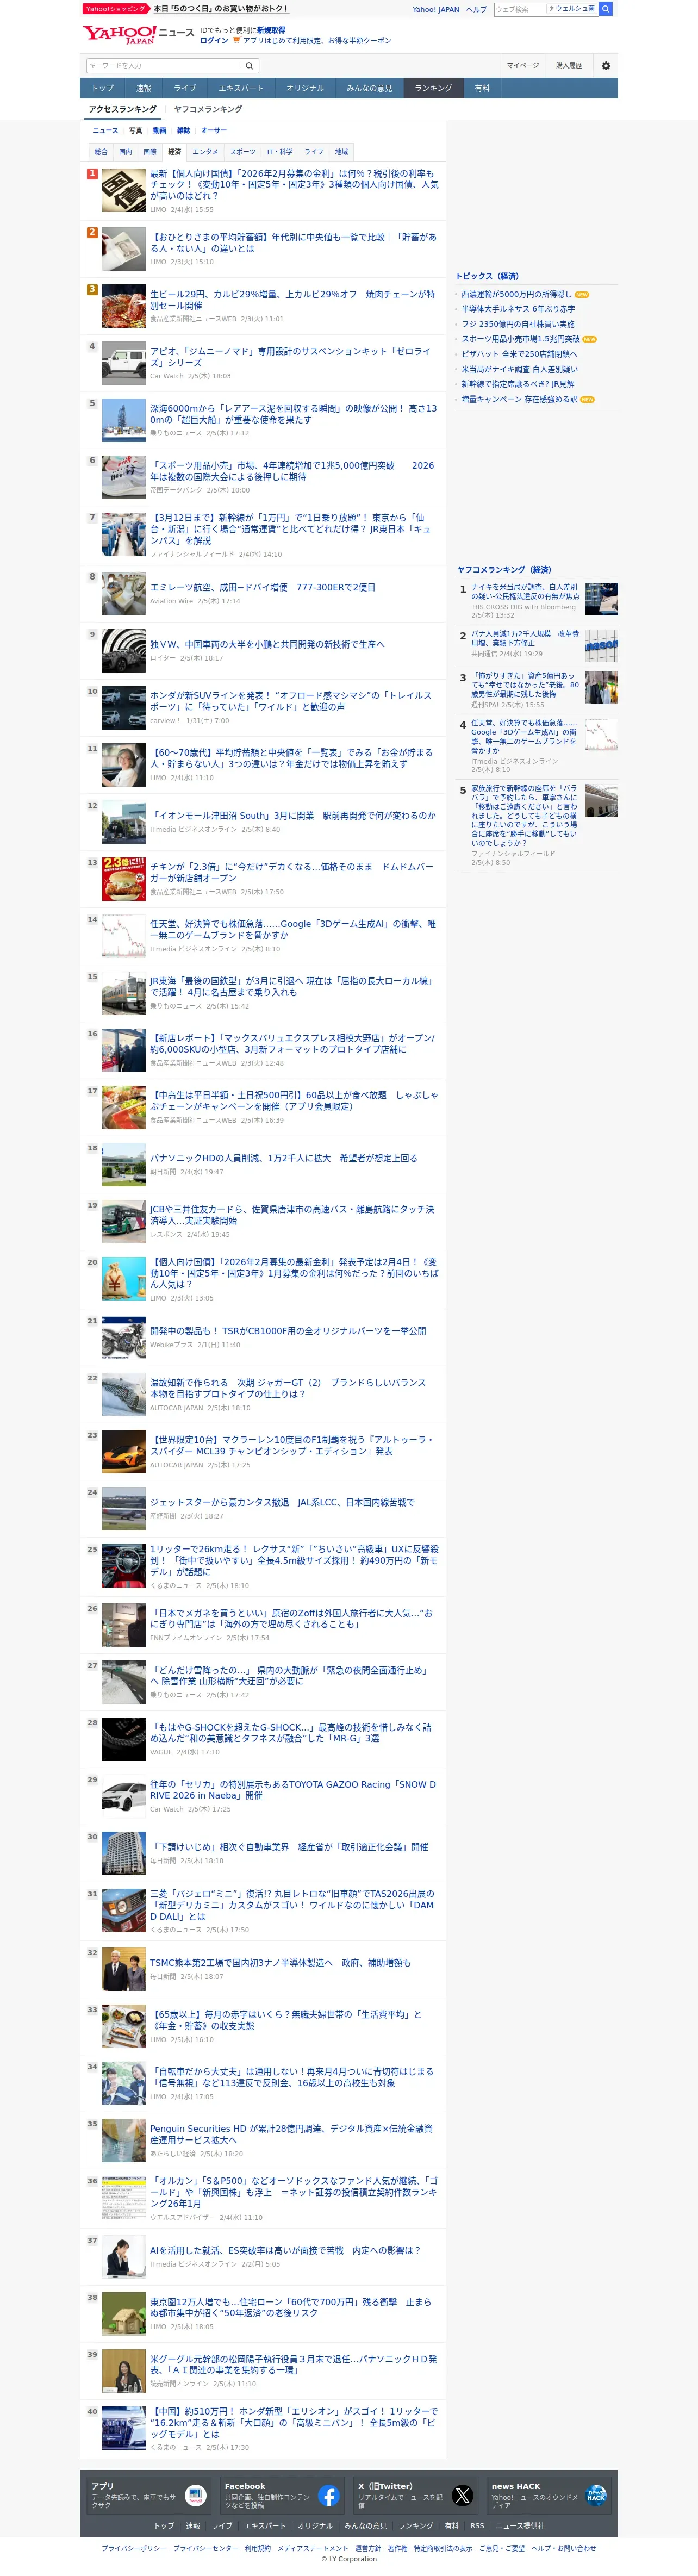Click the ログイン link

(214, 41)
